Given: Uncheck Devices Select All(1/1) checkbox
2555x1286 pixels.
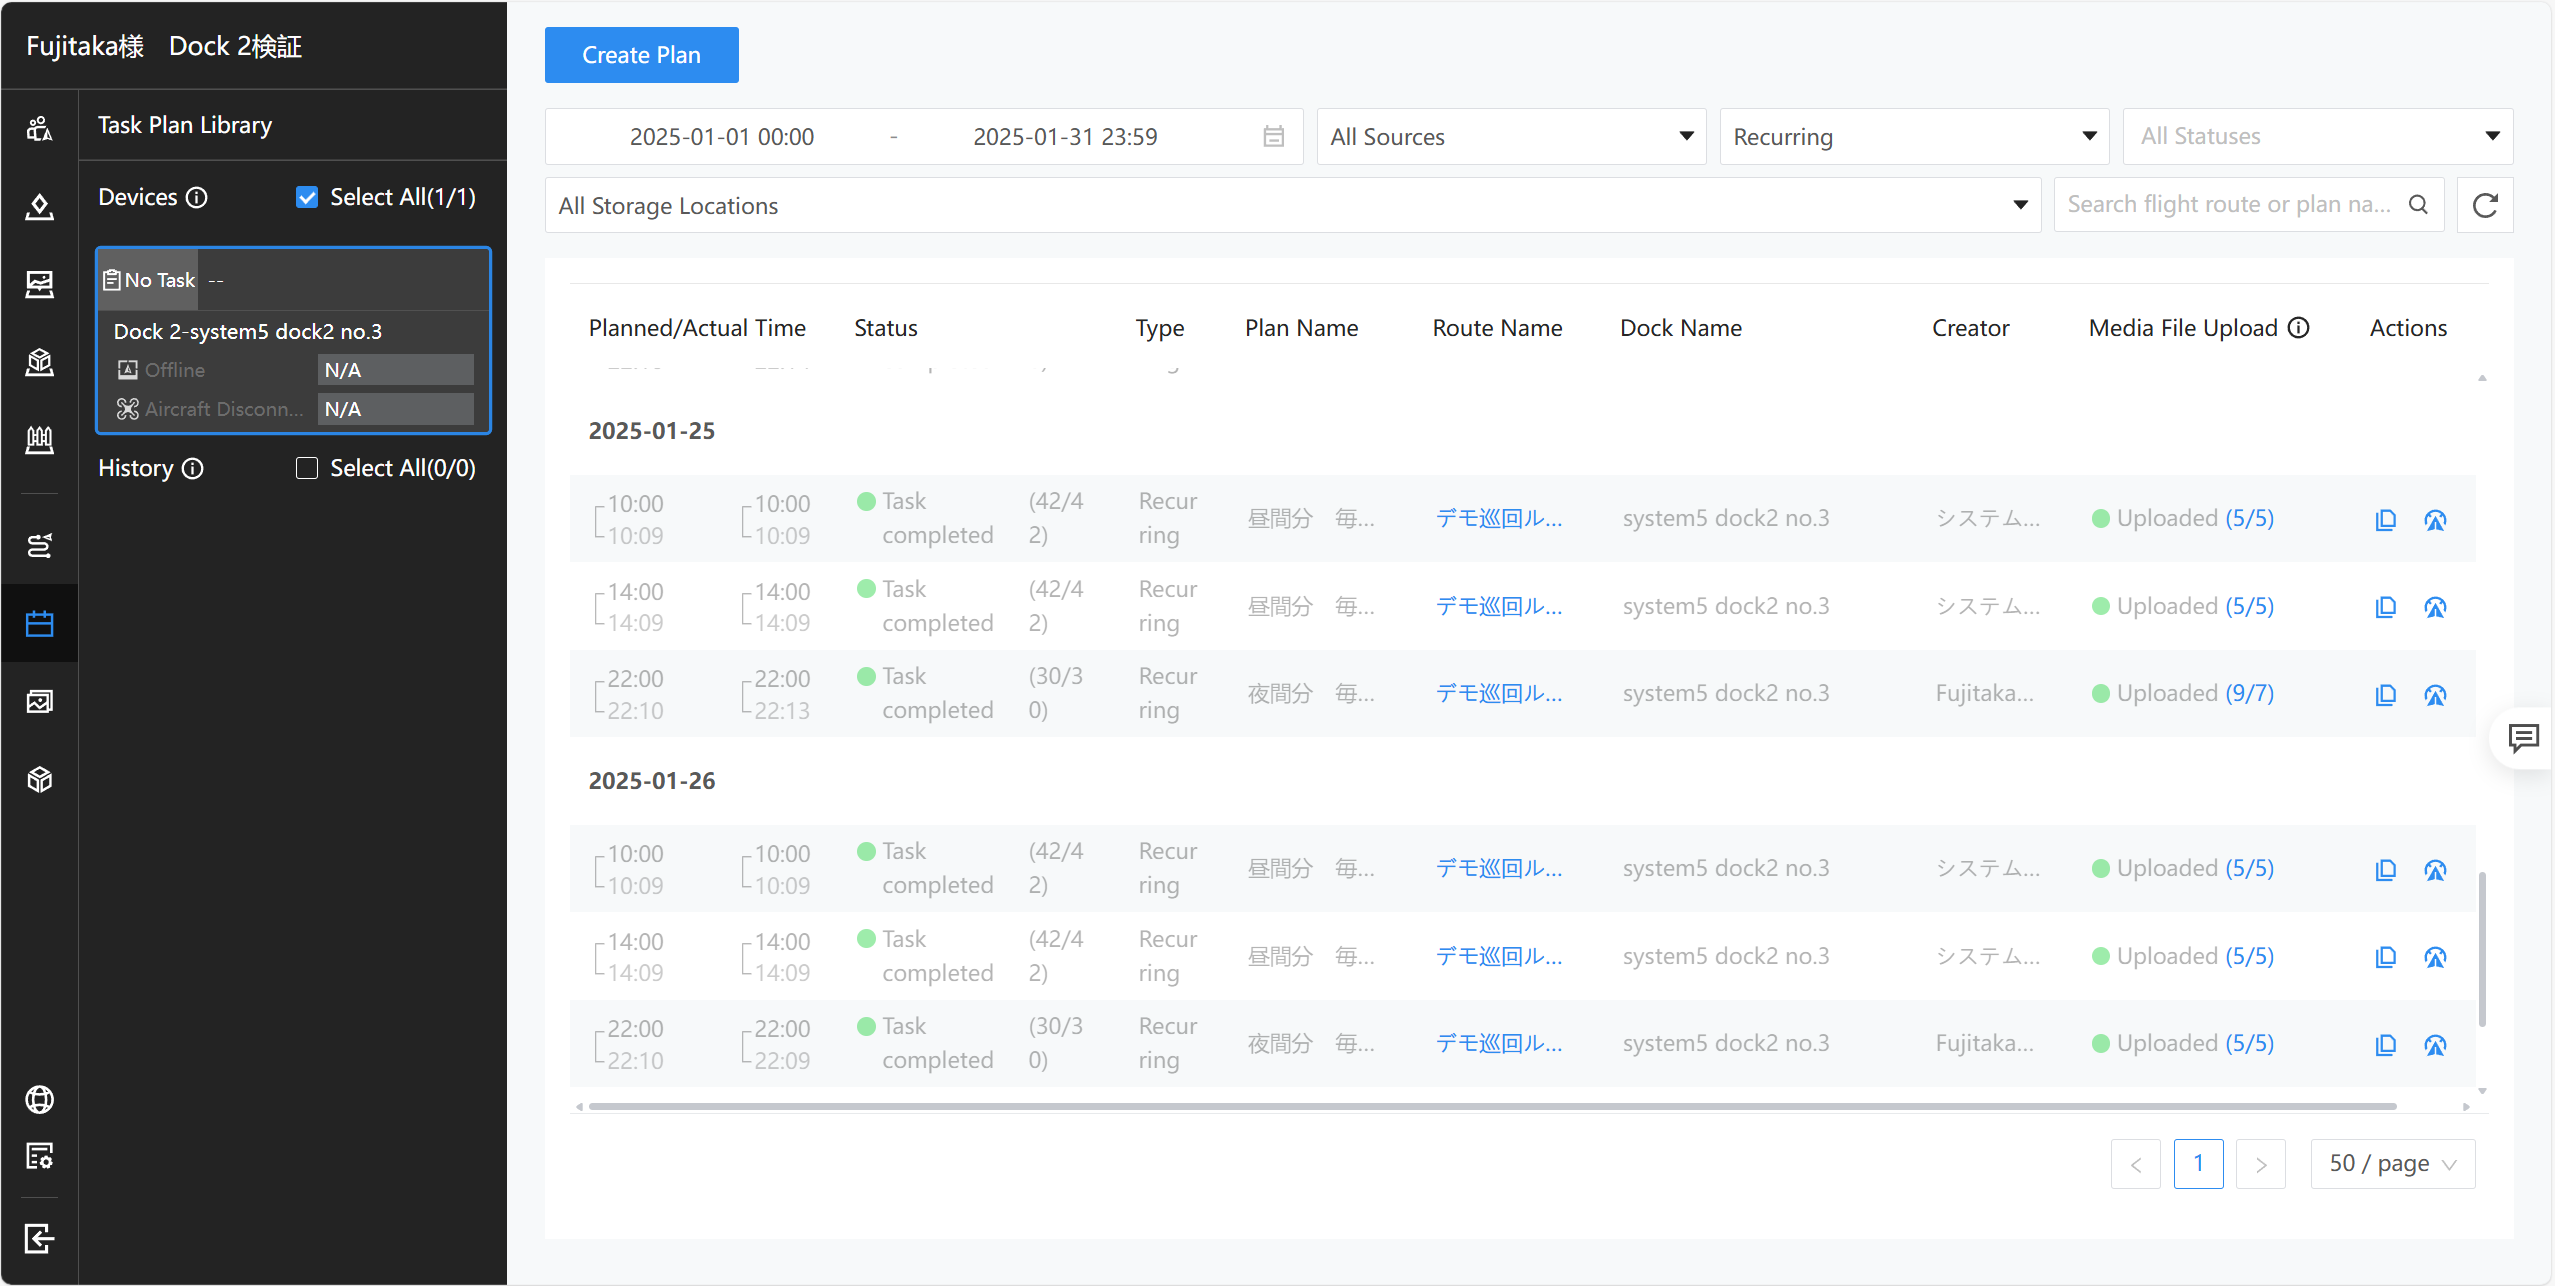Looking at the screenshot, I should tap(307, 198).
